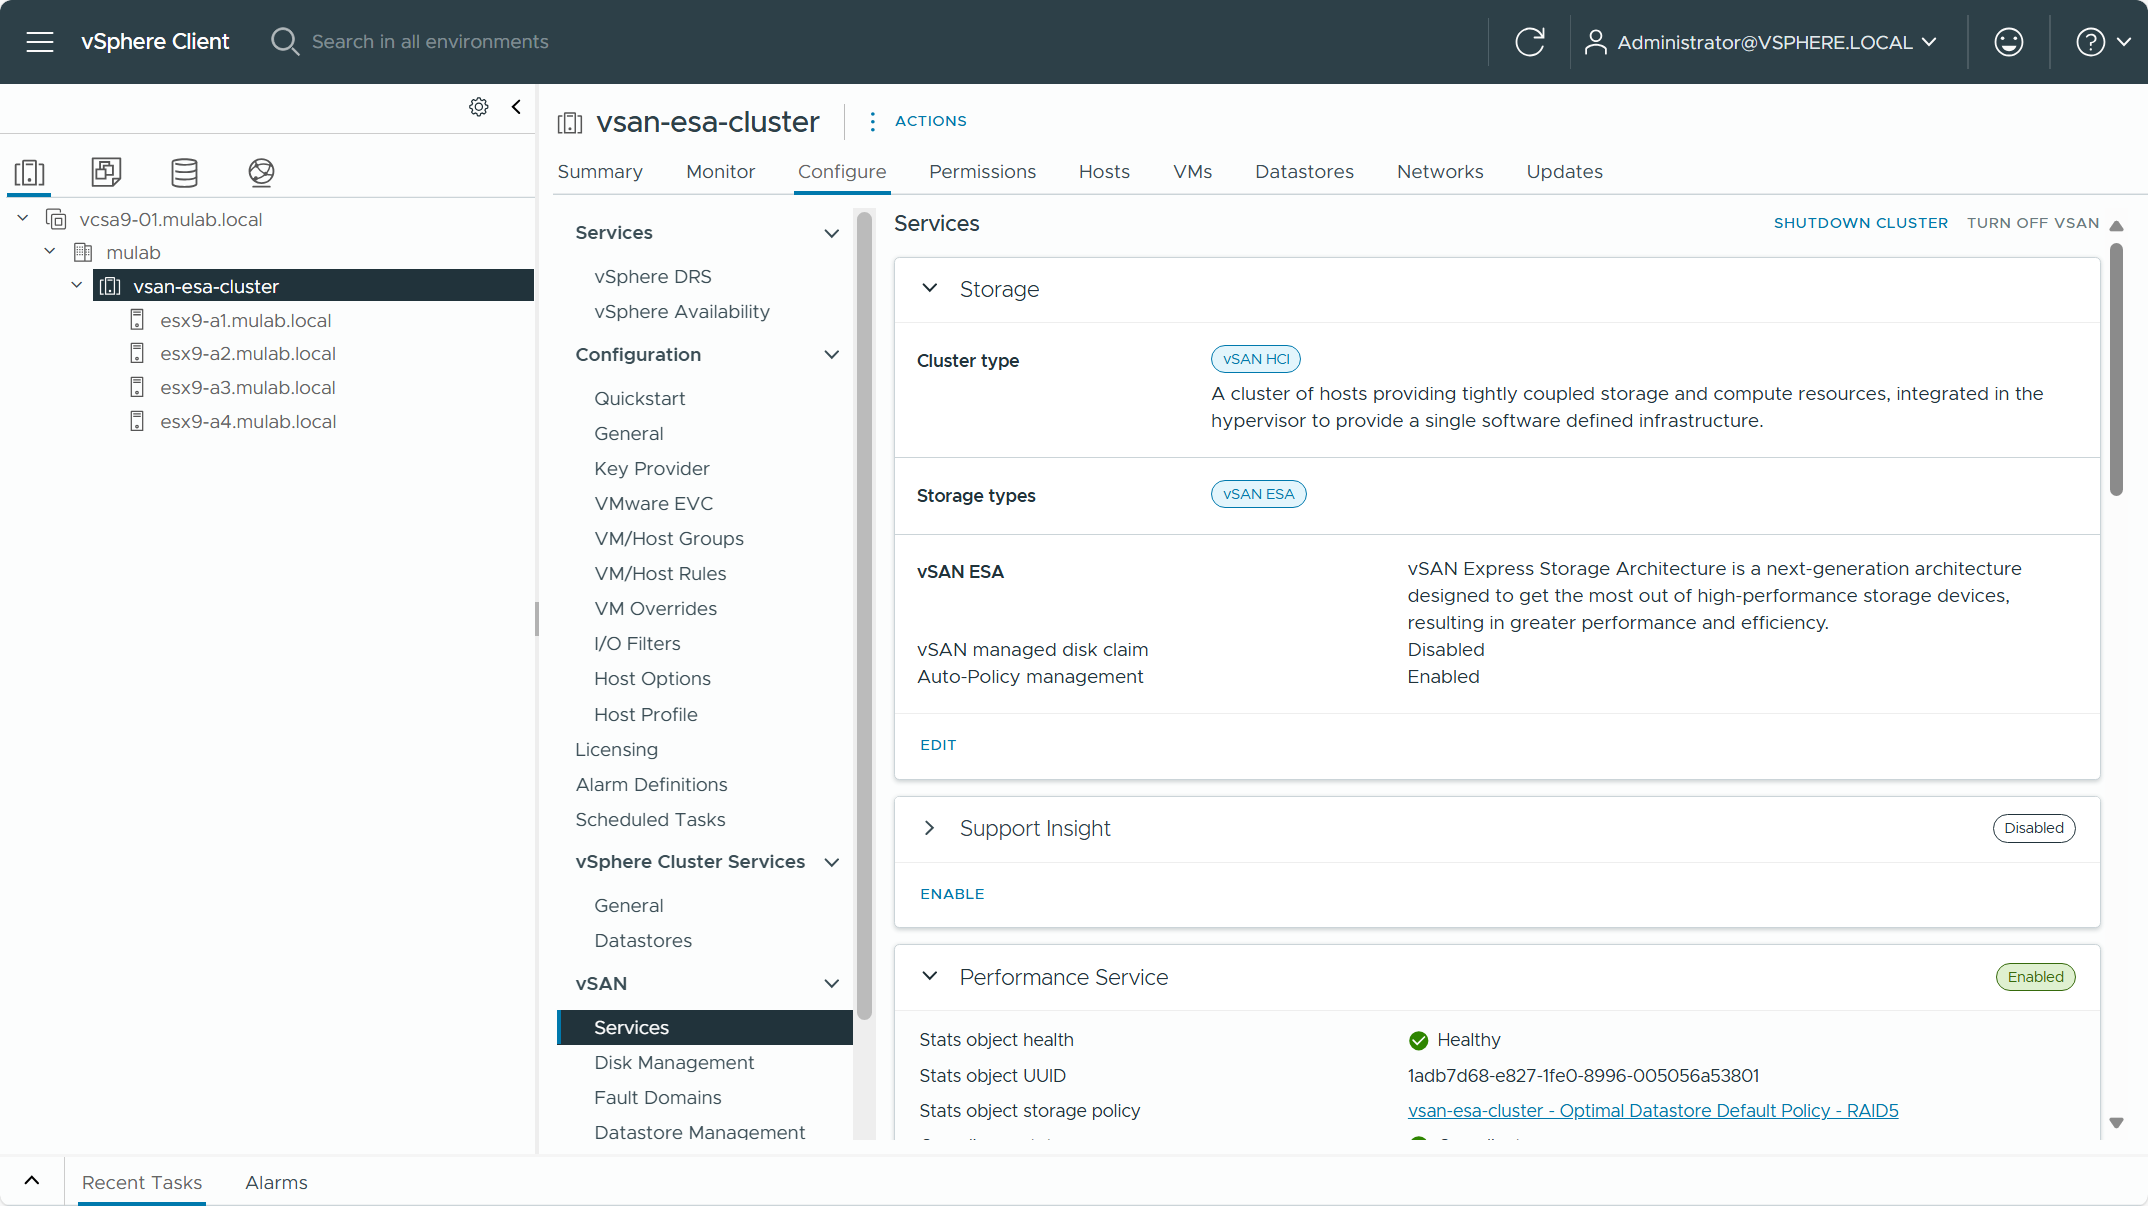Open the Networking inventory view icon
Image resolution: width=2148 pixels, height=1206 pixels.
[x=261, y=172]
